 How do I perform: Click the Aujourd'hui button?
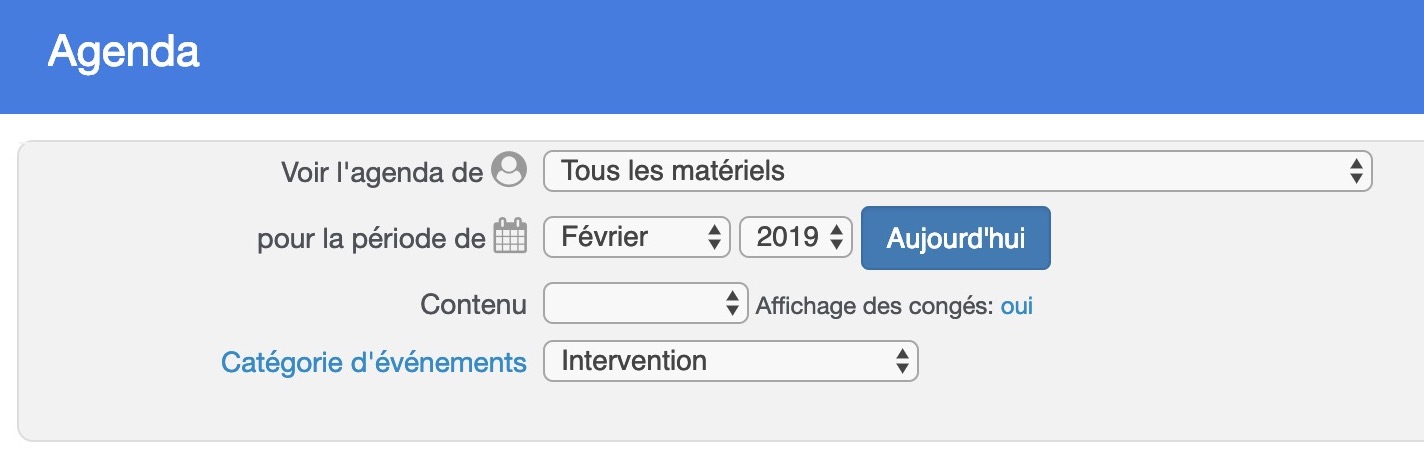pyautogui.click(x=956, y=238)
